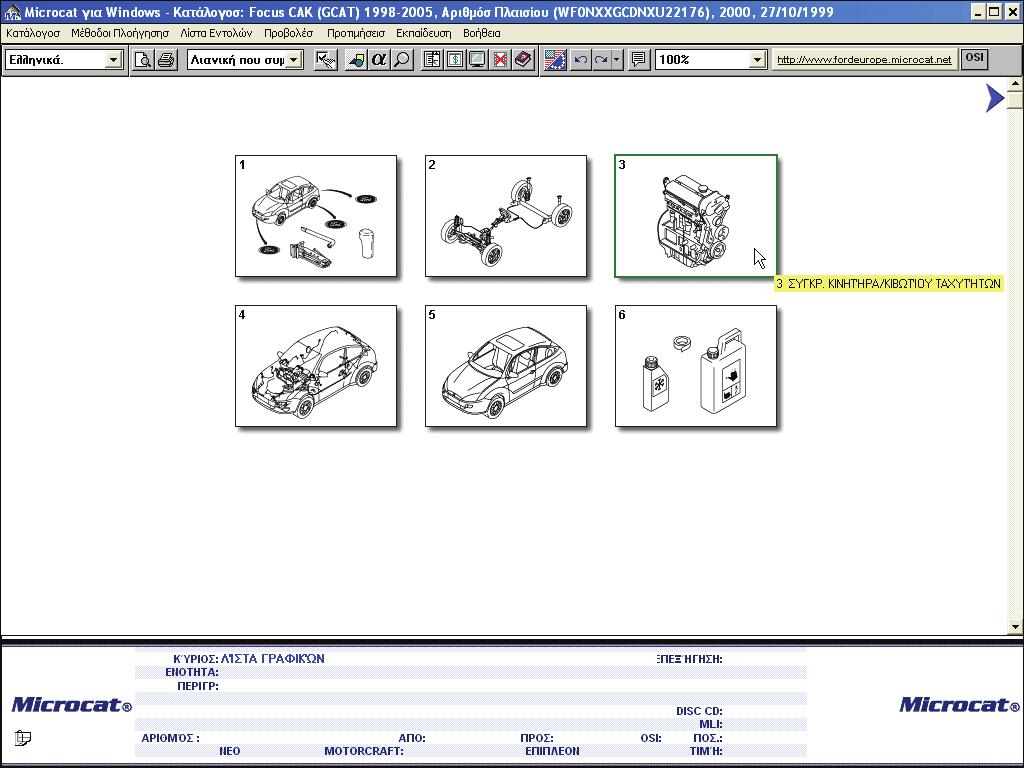Select thumbnail 3 showing the engine
1024x768 pixels.
[x=696, y=216]
